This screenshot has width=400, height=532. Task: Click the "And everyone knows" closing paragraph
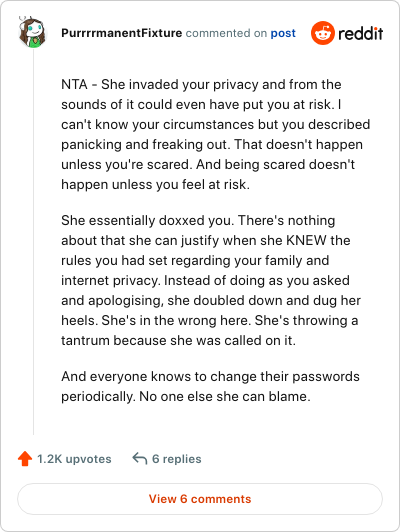210,386
